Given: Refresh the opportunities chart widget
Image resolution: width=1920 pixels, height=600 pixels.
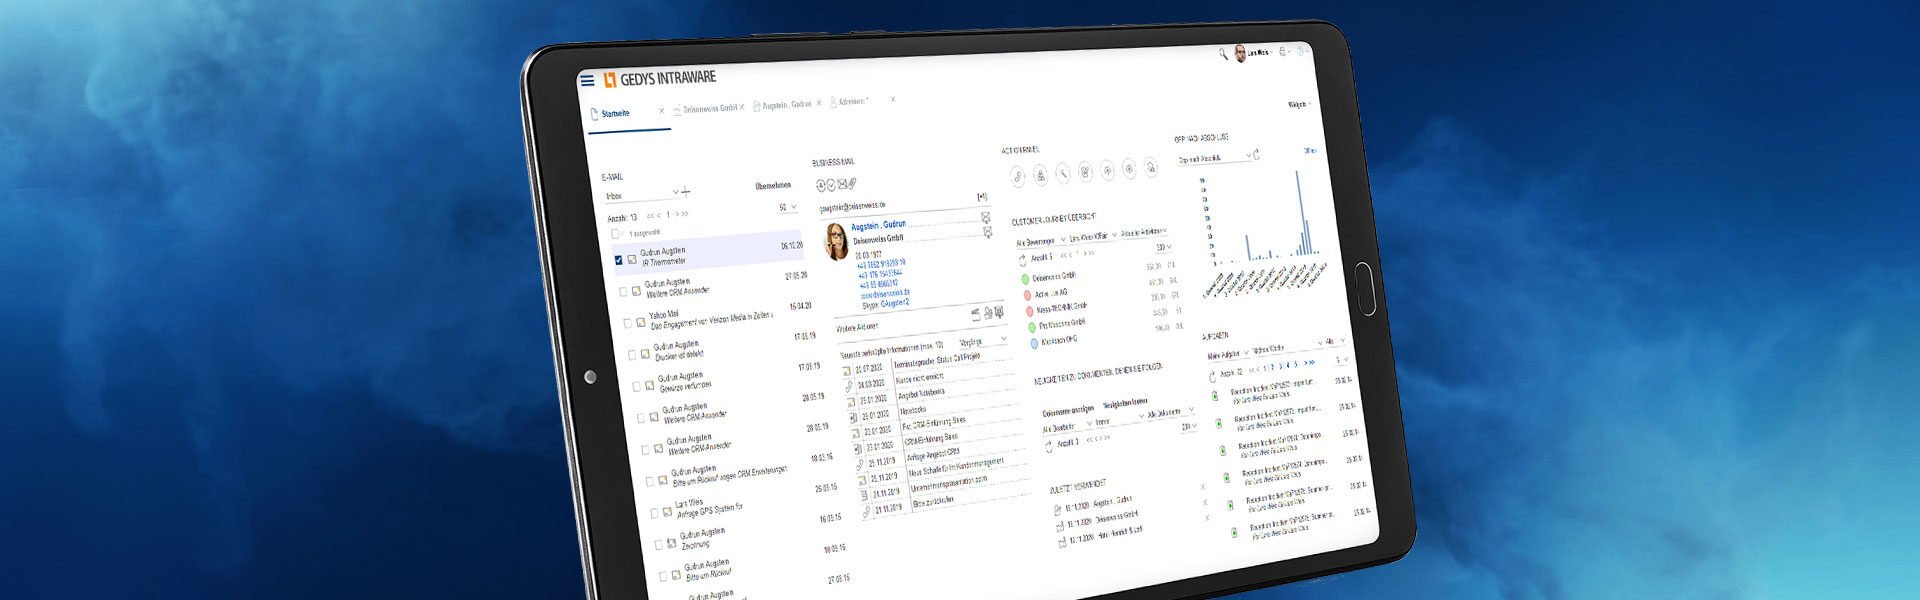Looking at the screenshot, I should click(1257, 154).
